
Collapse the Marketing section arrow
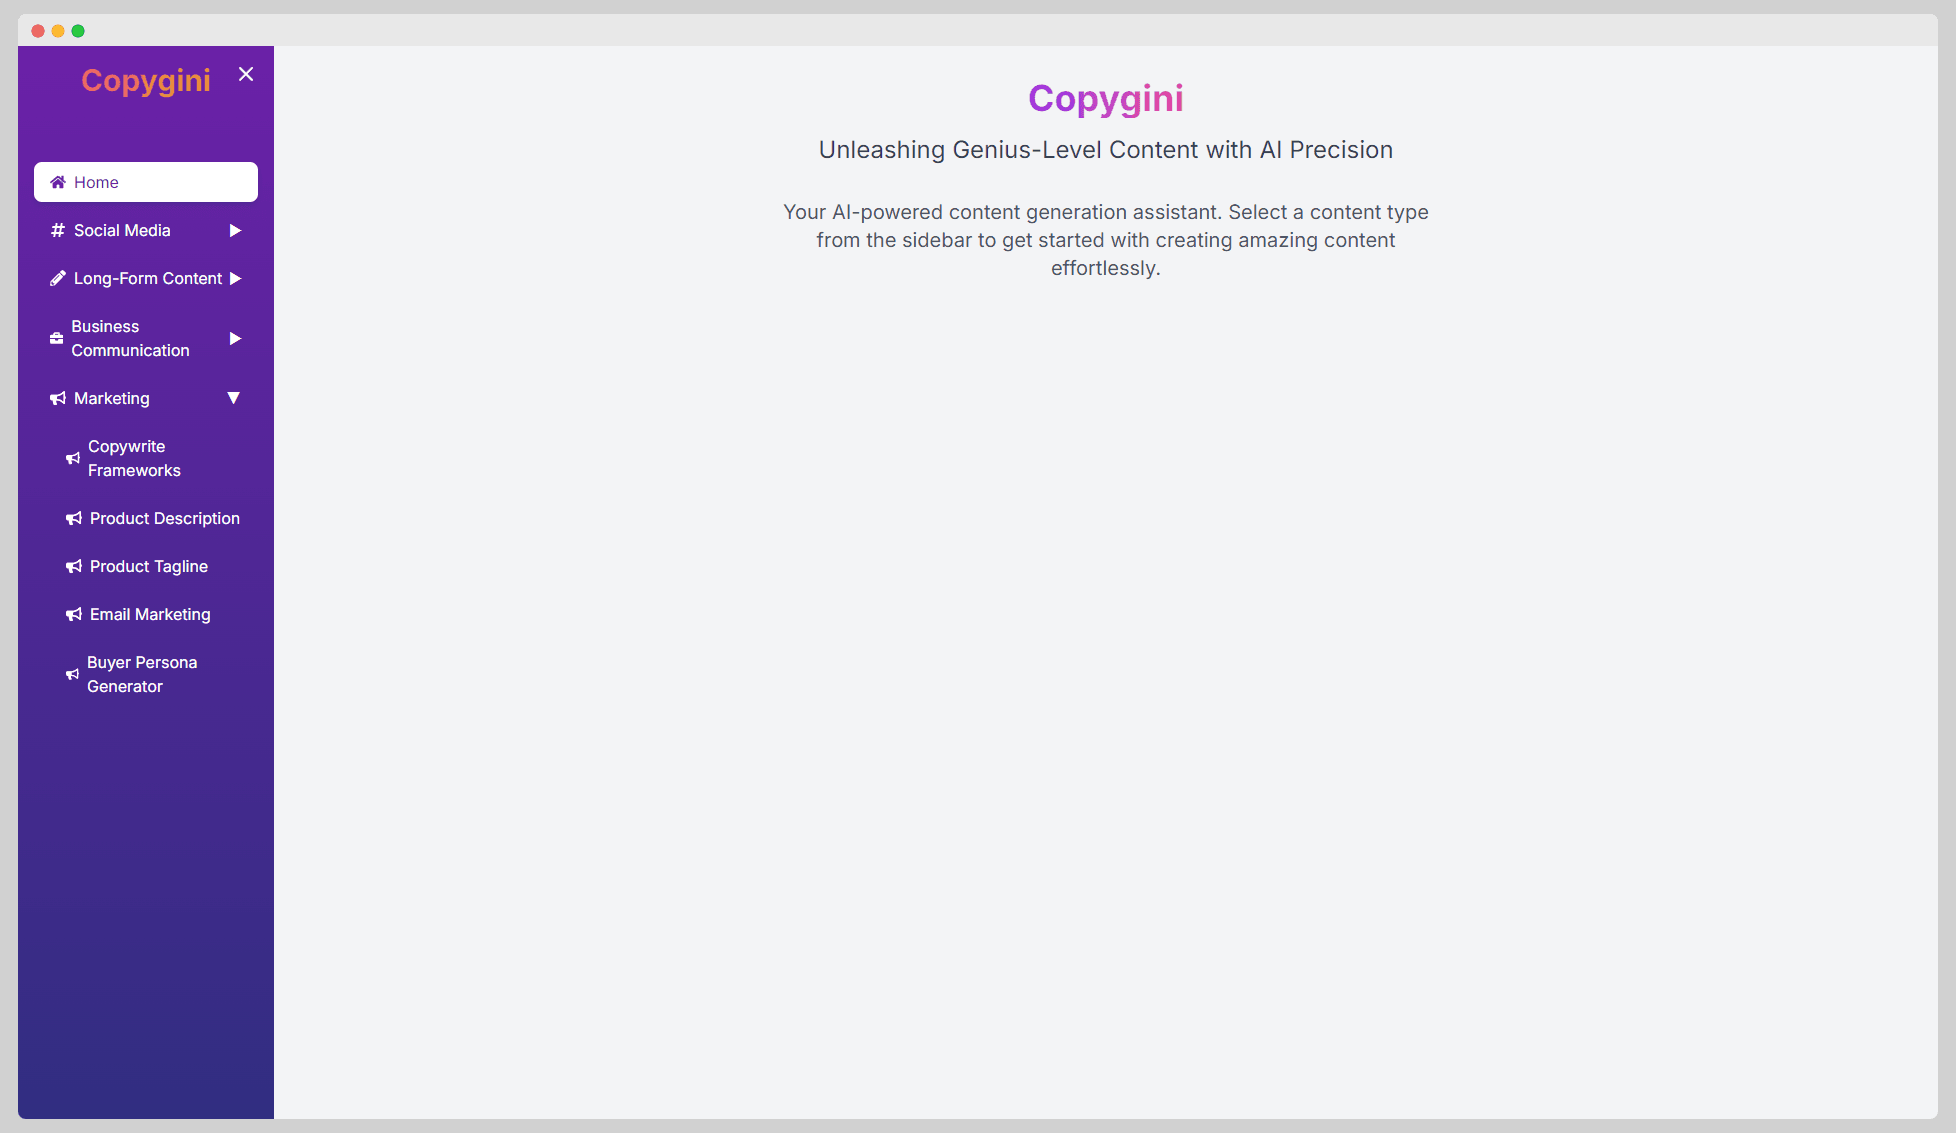(x=234, y=398)
